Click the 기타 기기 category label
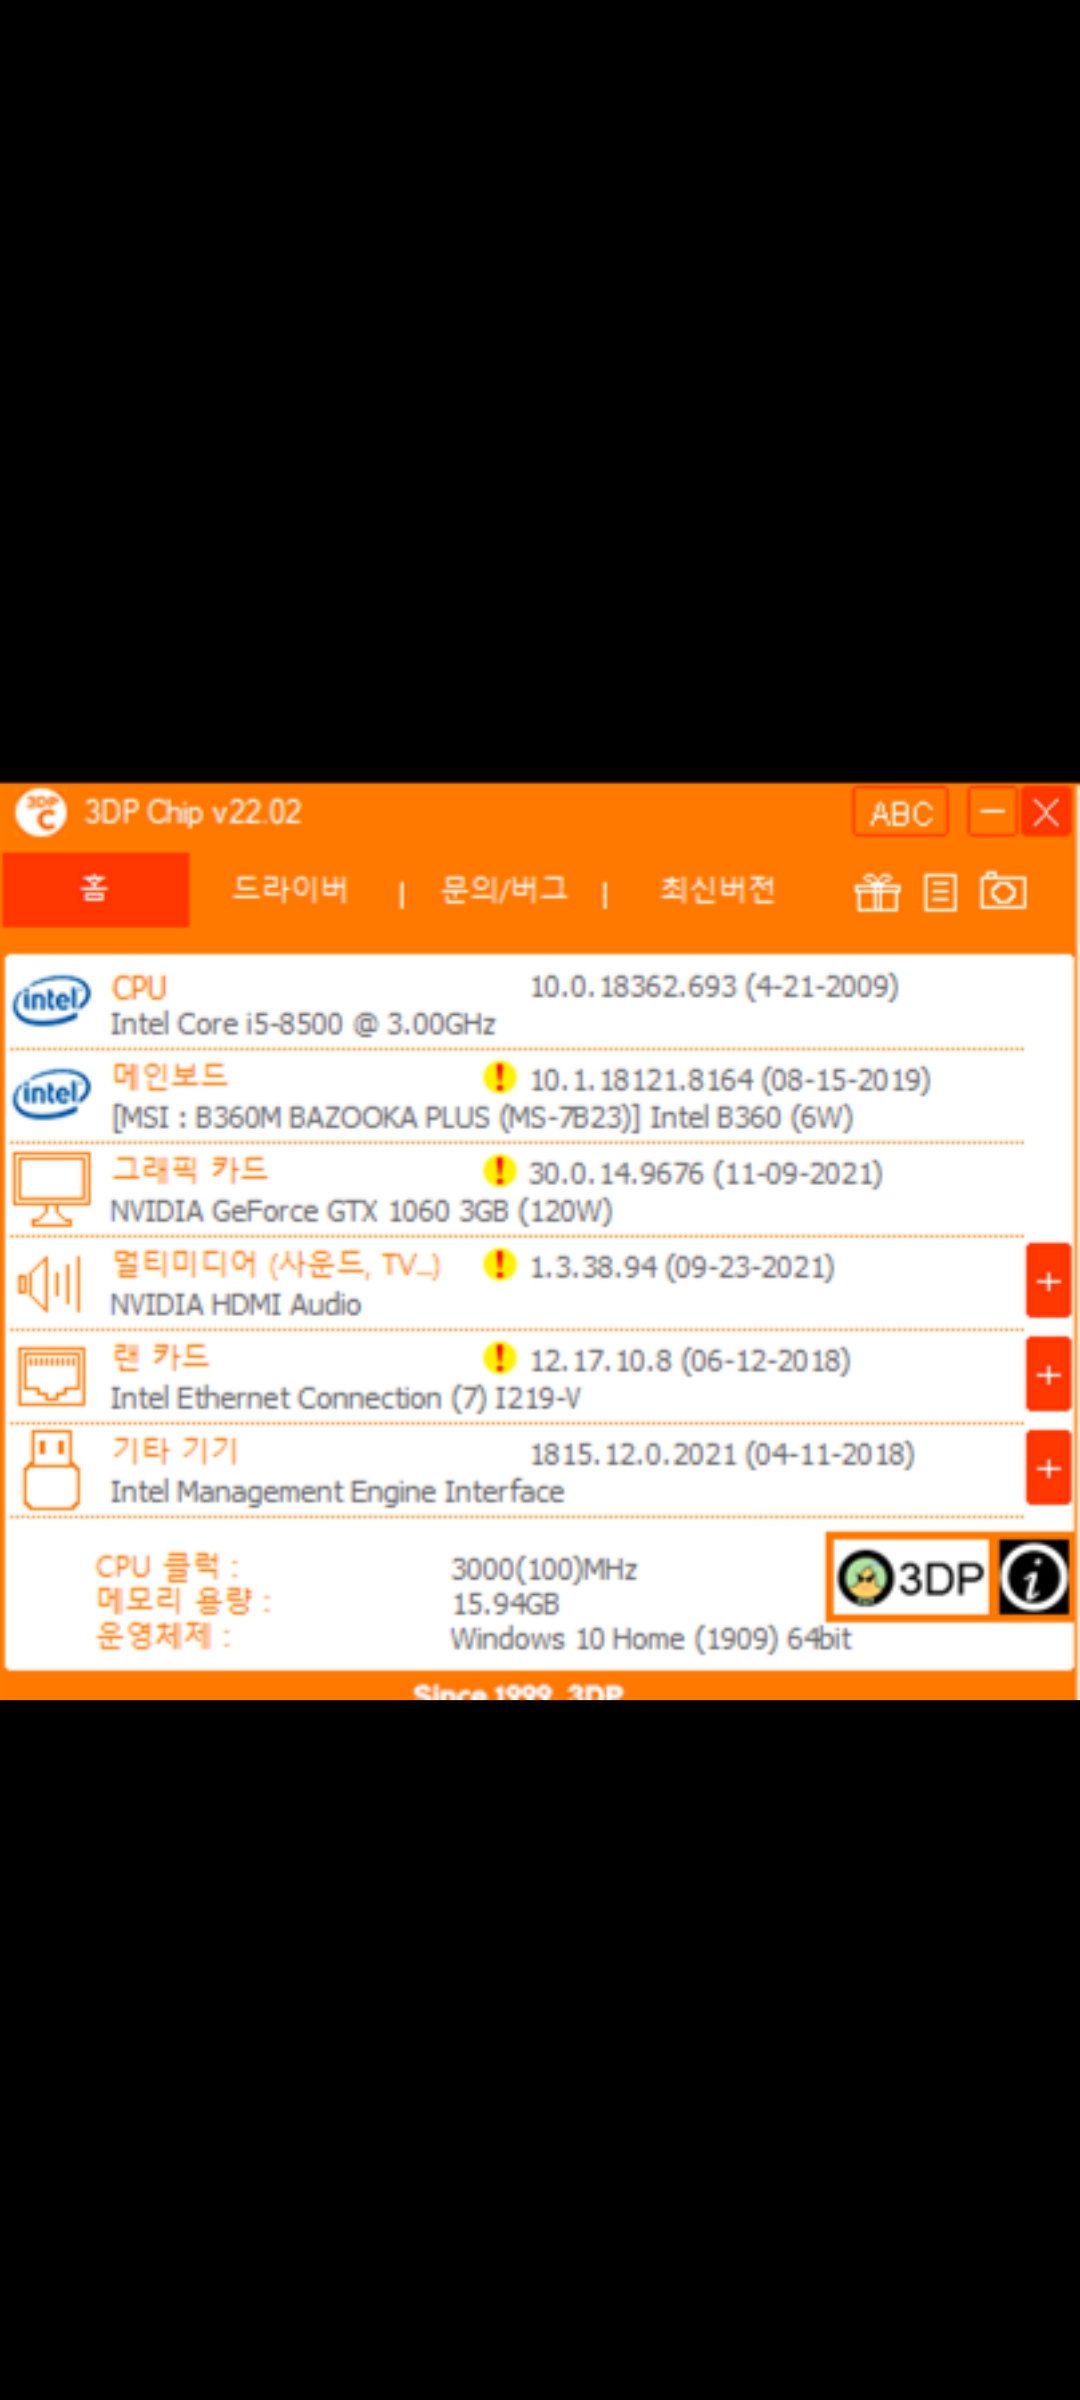This screenshot has width=1080, height=2400. (x=175, y=1451)
